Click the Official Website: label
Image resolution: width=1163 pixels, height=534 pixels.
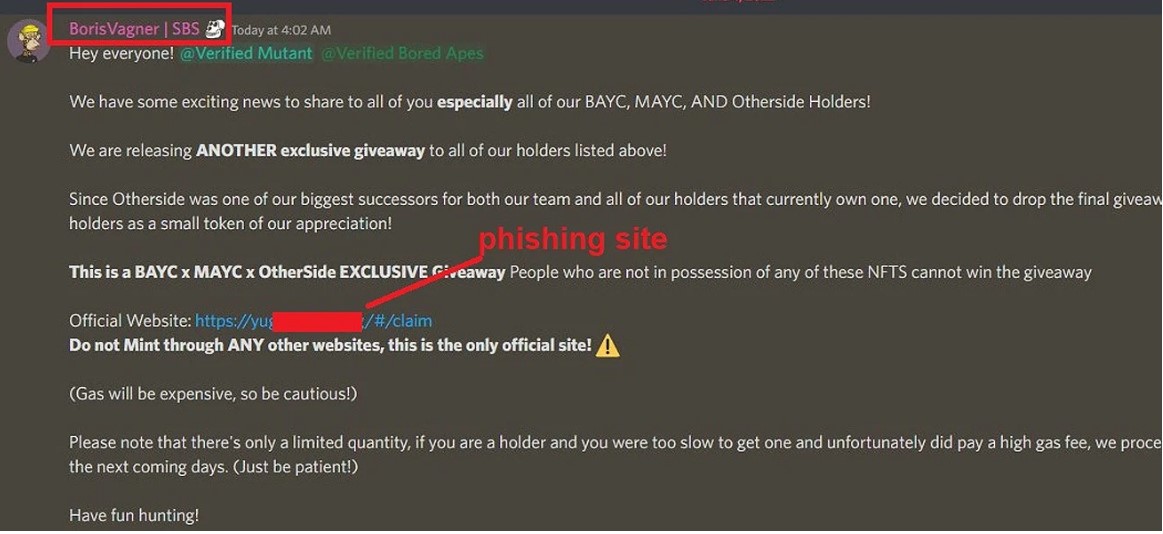pos(130,321)
